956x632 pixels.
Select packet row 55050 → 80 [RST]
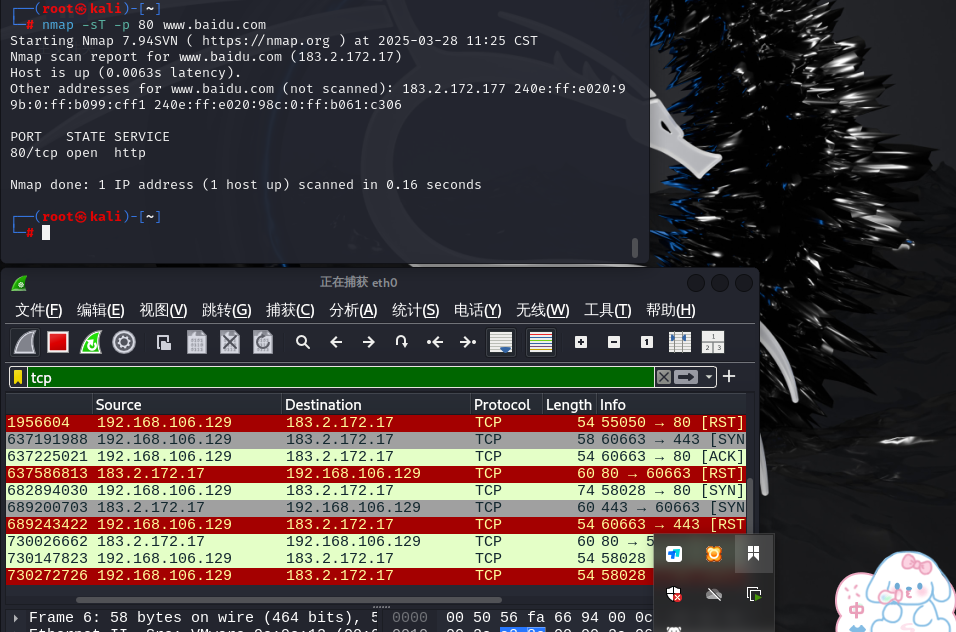[x=376, y=423]
